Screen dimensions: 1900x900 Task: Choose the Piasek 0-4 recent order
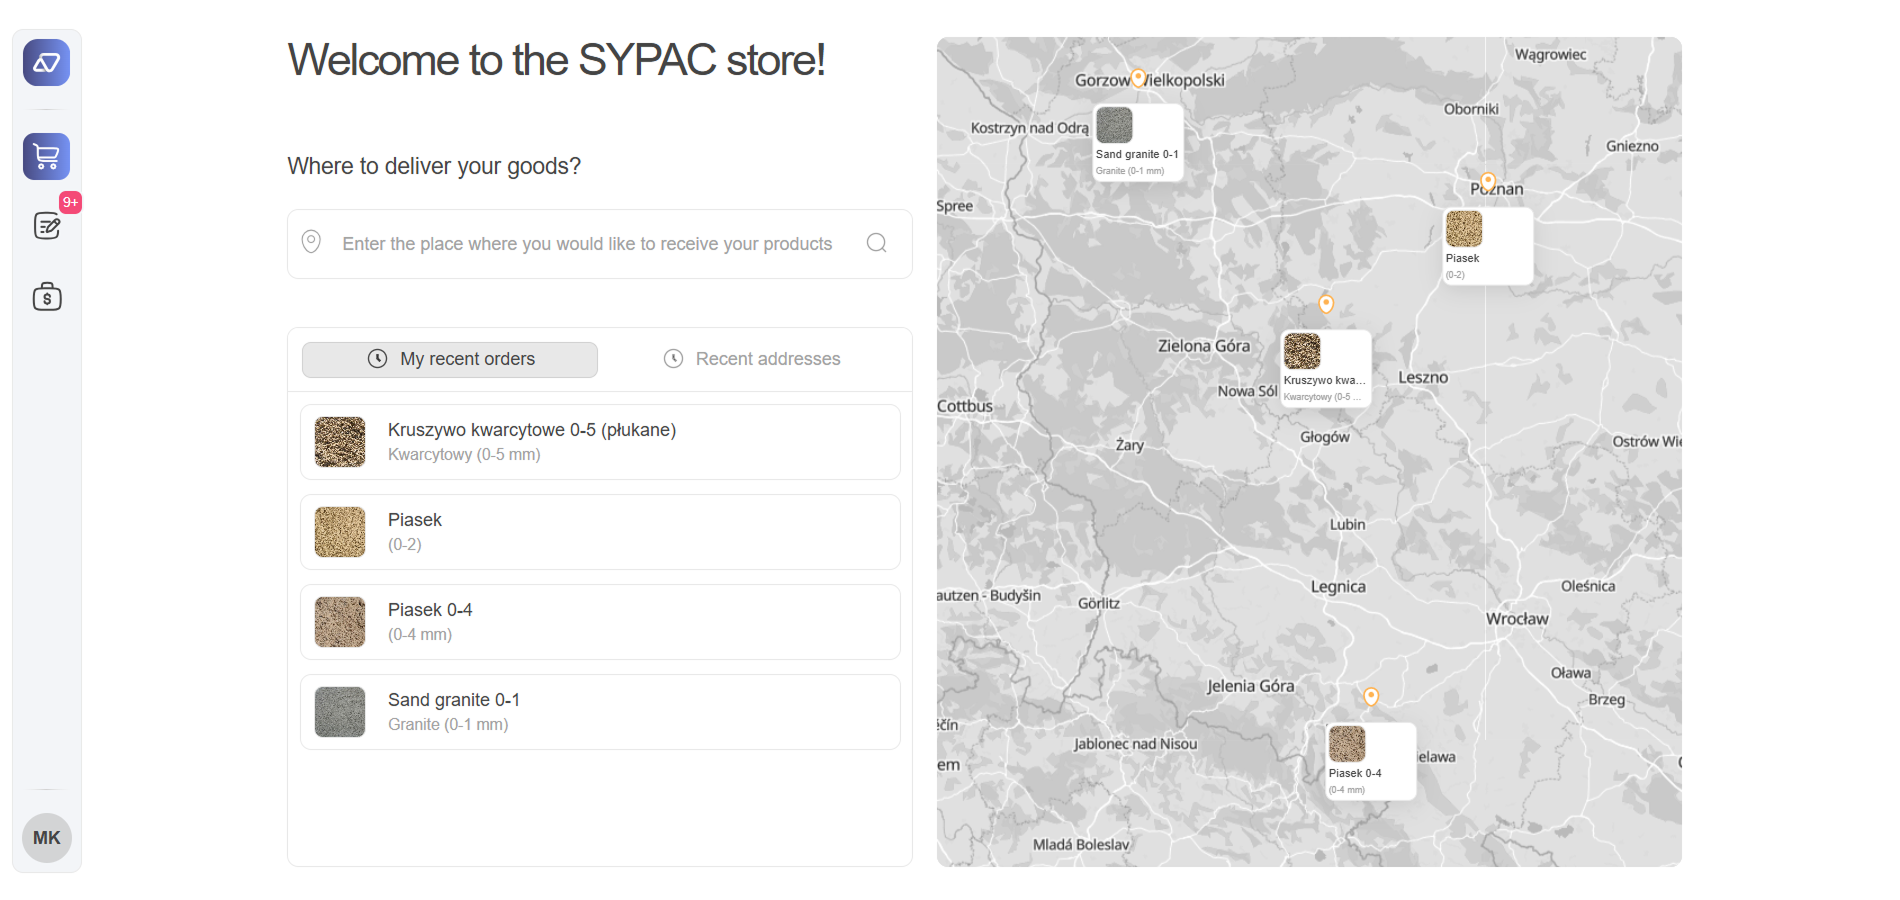click(600, 622)
